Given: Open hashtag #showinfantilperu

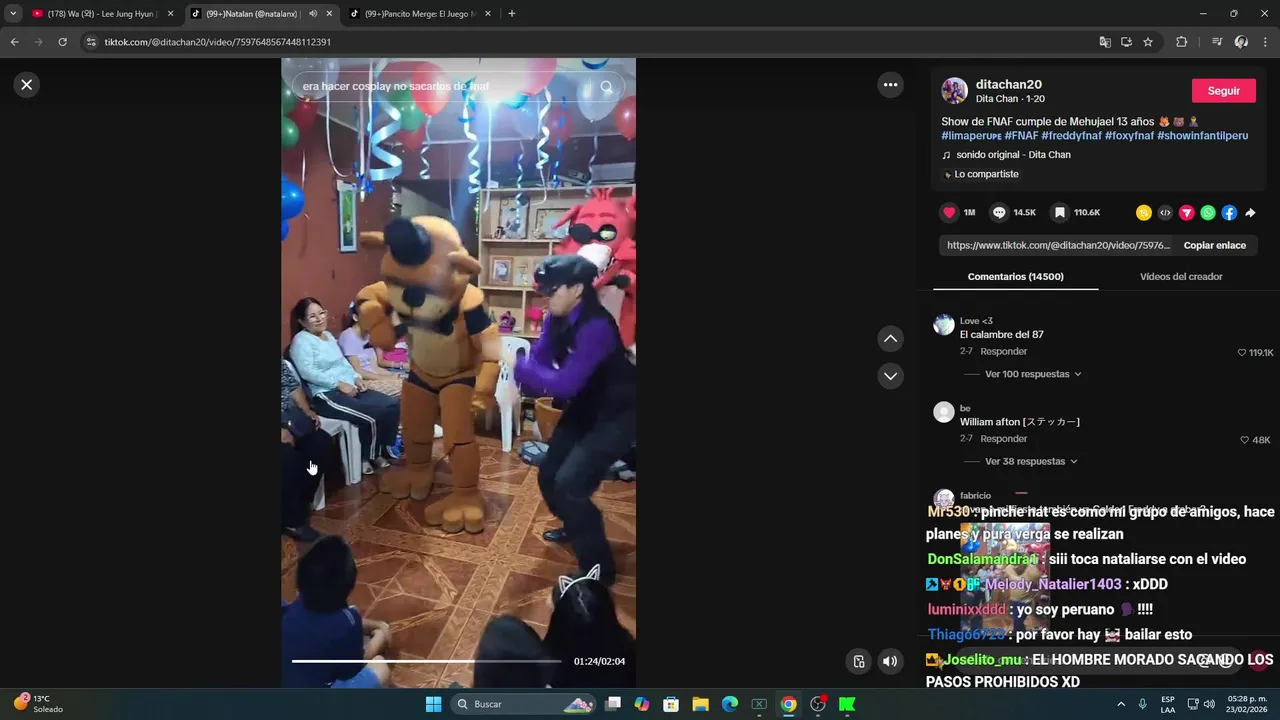Looking at the screenshot, I should (x=1202, y=135).
